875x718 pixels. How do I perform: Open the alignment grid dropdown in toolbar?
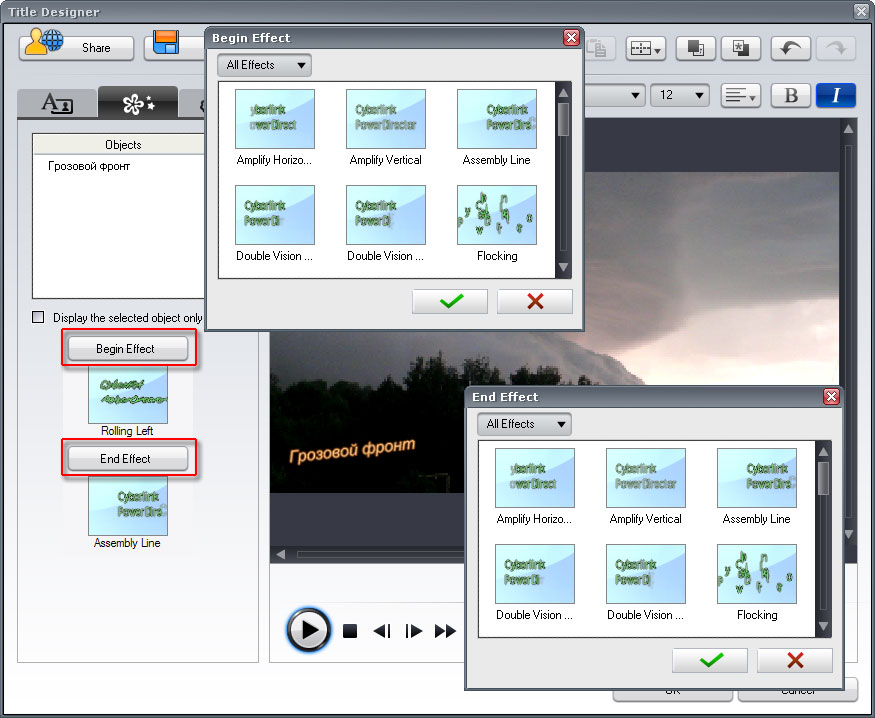pyautogui.click(x=645, y=49)
